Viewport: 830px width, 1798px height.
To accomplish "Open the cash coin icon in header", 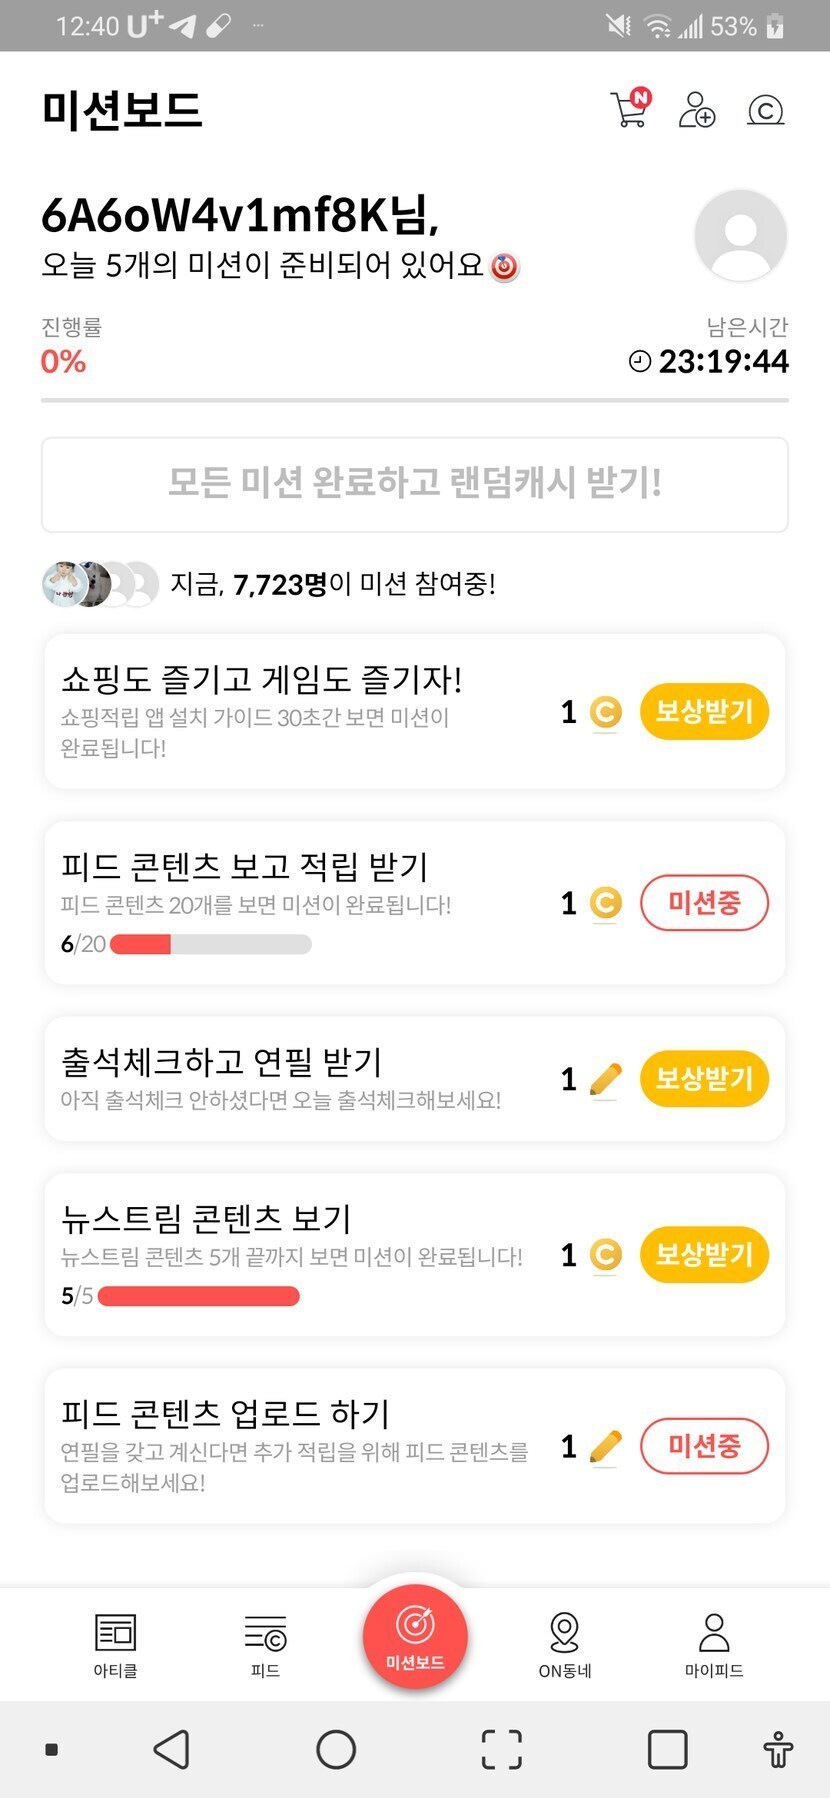I will tap(766, 109).
